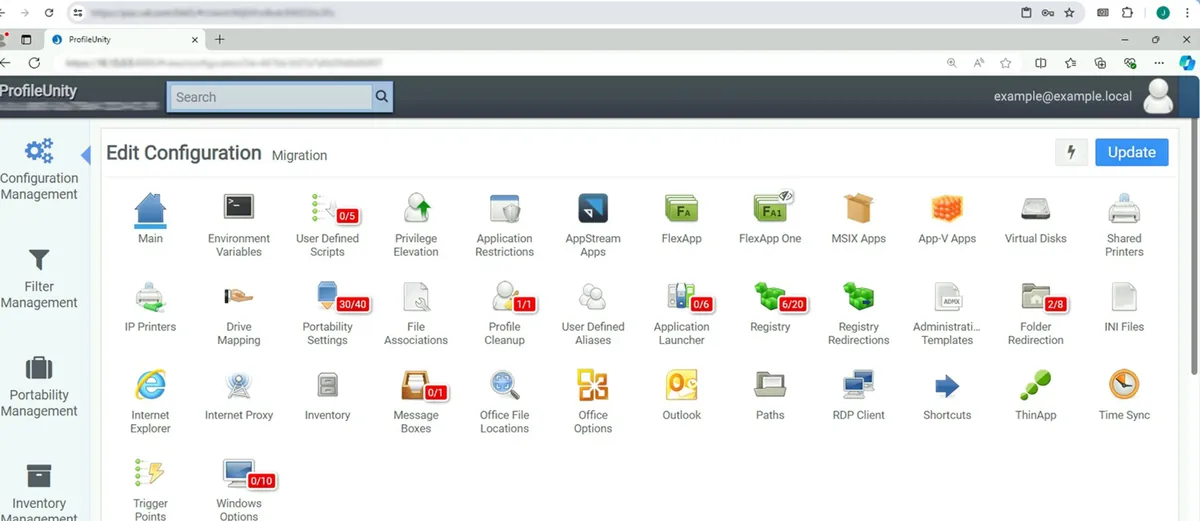The height and width of the screenshot is (521, 1200).
Task: Open the Paths module
Action: pyautogui.click(x=770, y=395)
